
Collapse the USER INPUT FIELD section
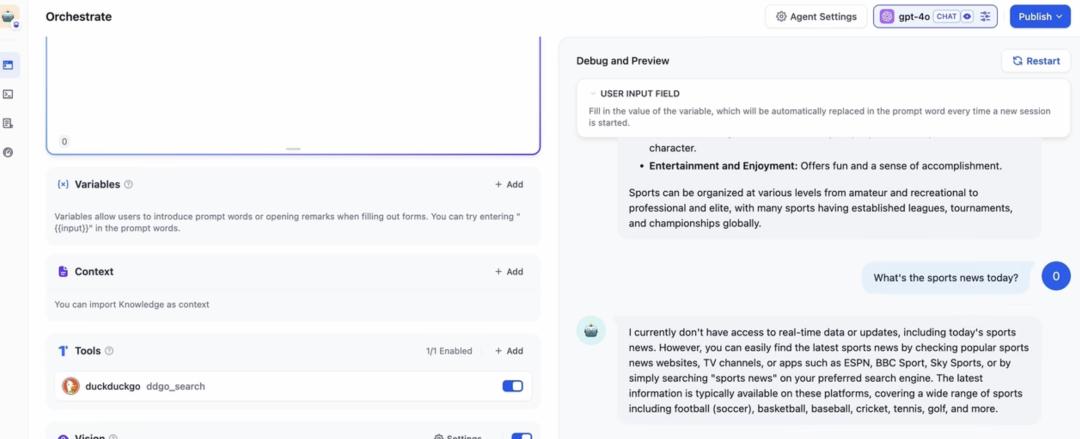click(x=592, y=94)
